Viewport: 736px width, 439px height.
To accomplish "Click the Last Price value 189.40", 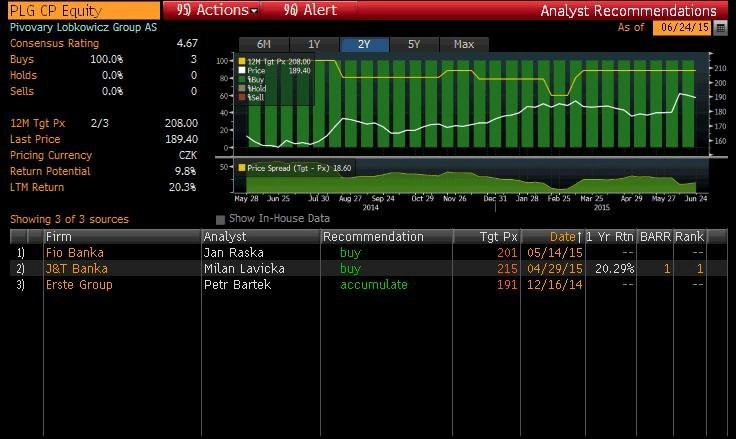I will pyautogui.click(x=181, y=139).
